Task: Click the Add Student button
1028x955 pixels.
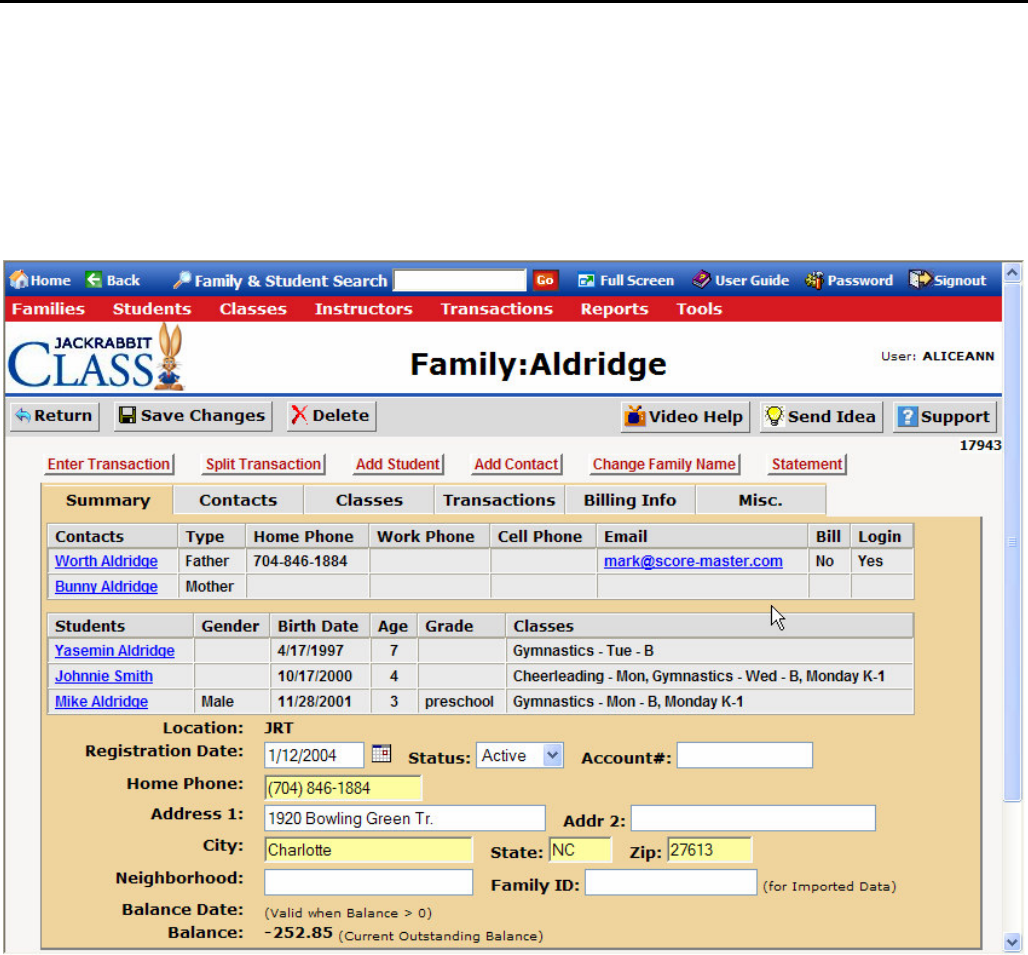Action: (397, 464)
